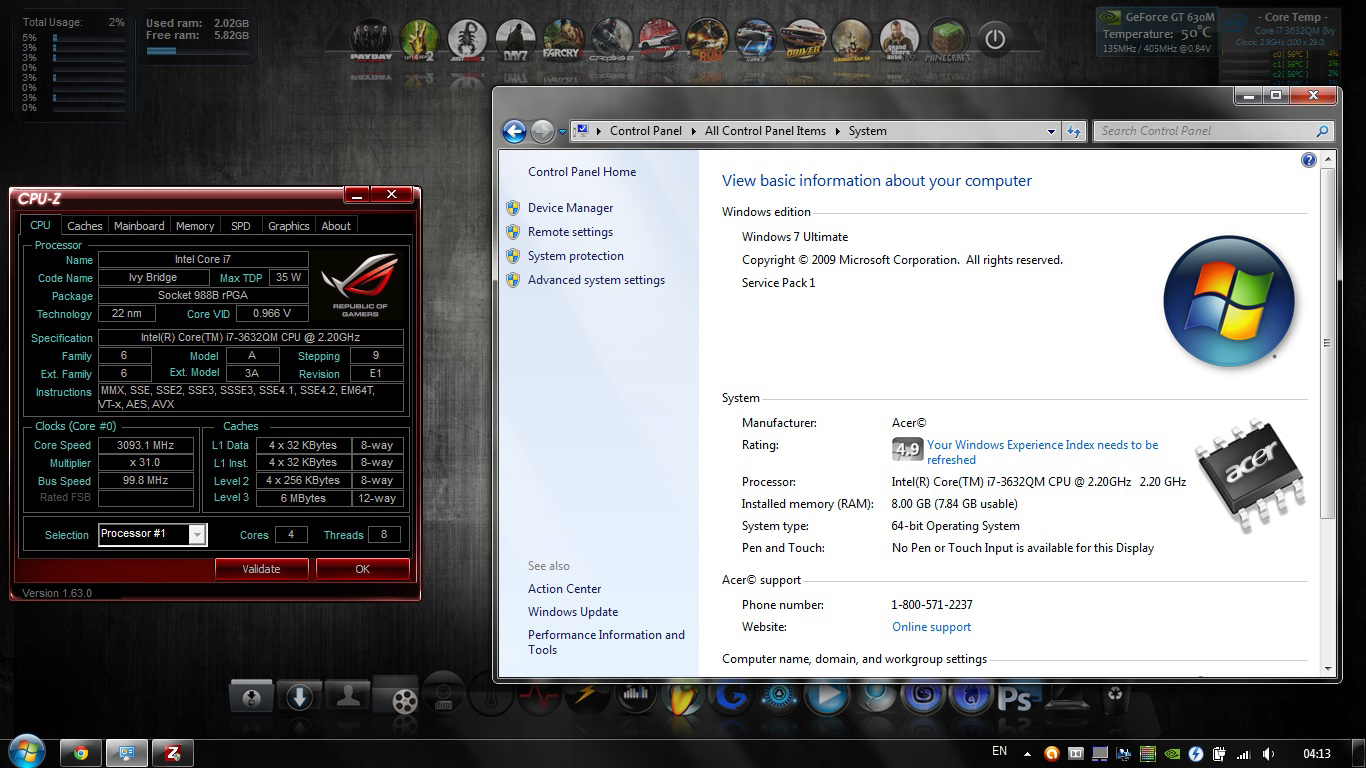This screenshot has height=768, width=1366.
Task: Open the Windows Start orb
Action: click(x=25, y=752)
